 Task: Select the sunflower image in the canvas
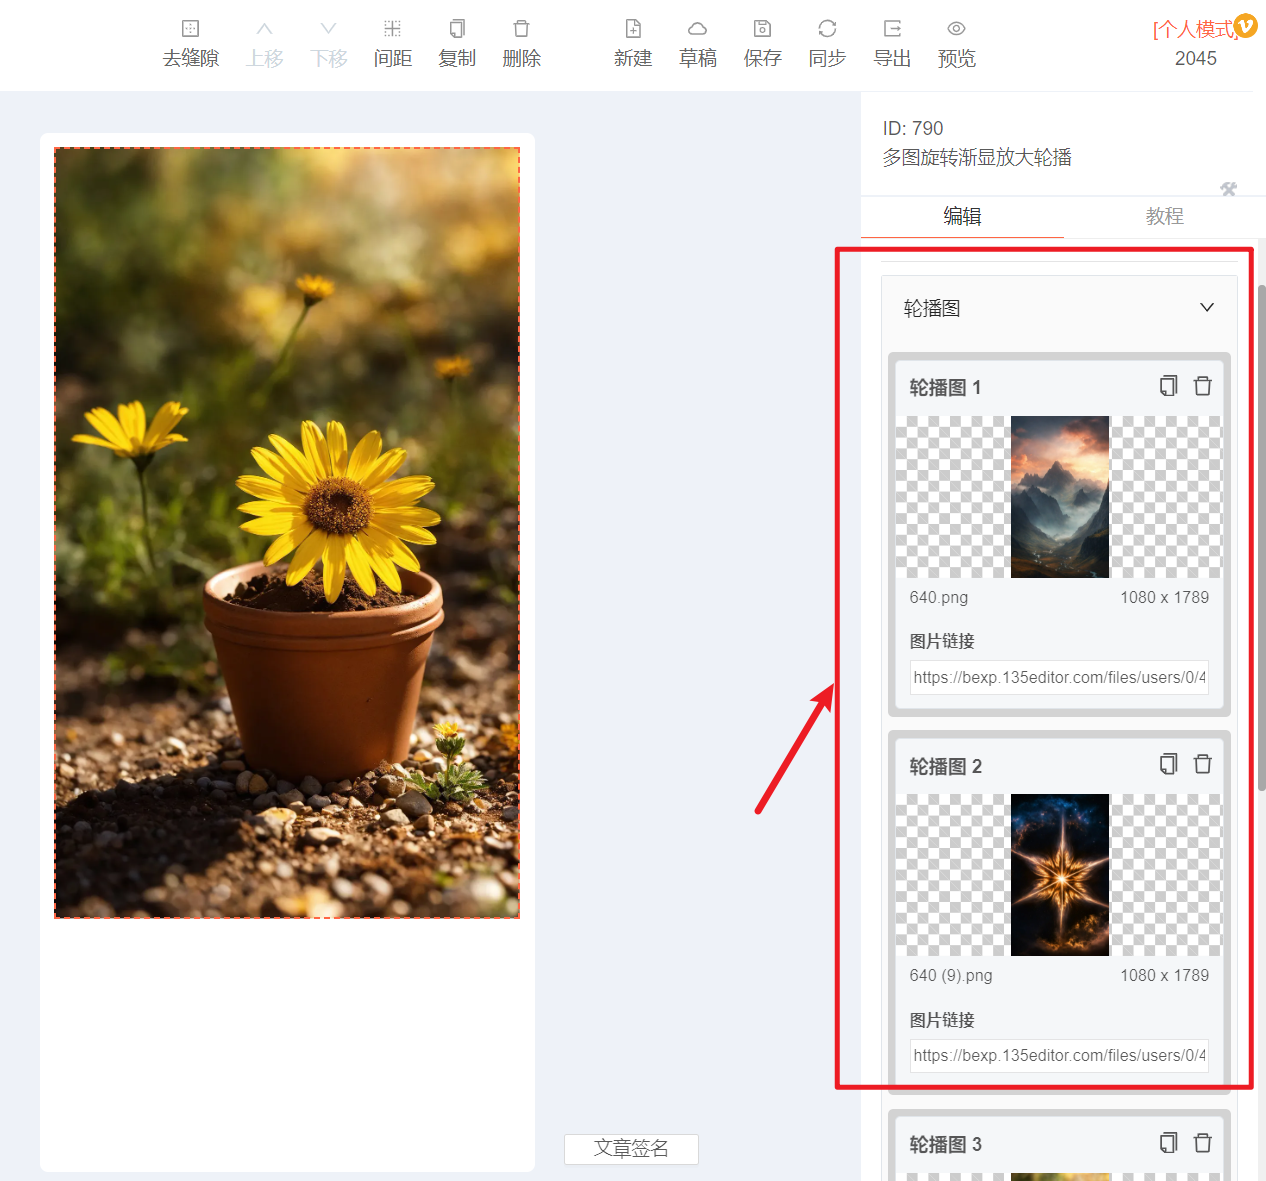point(287,533)
